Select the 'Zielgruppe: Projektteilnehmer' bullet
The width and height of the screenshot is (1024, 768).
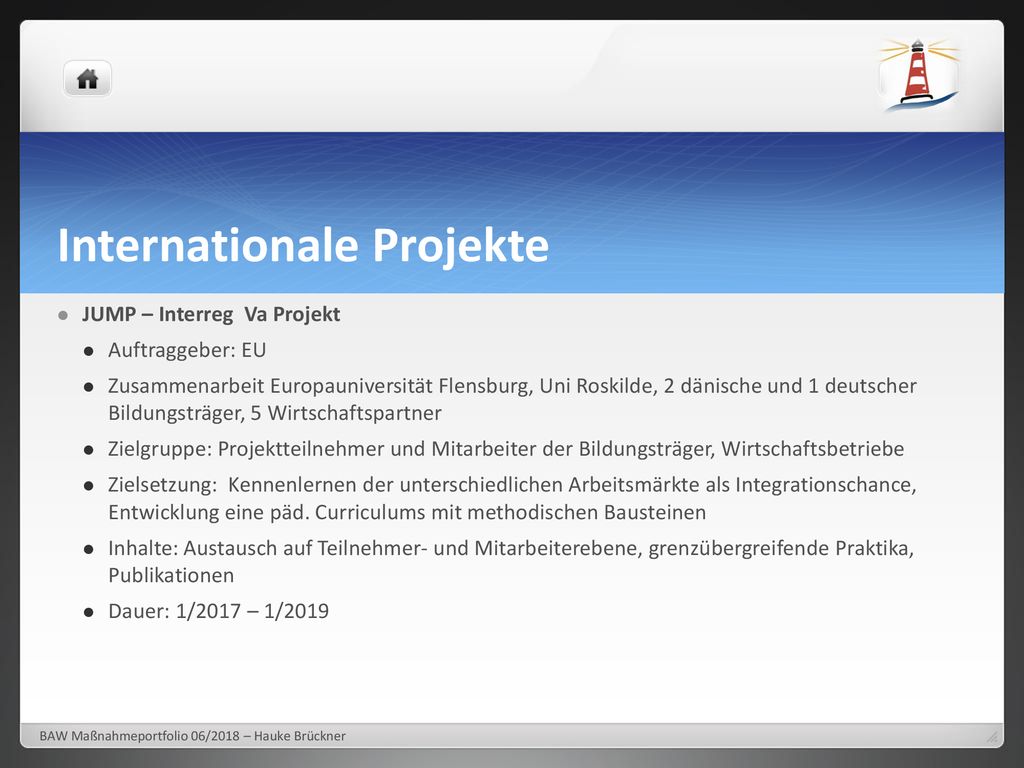pyautogui.click(x=506, y=449)
